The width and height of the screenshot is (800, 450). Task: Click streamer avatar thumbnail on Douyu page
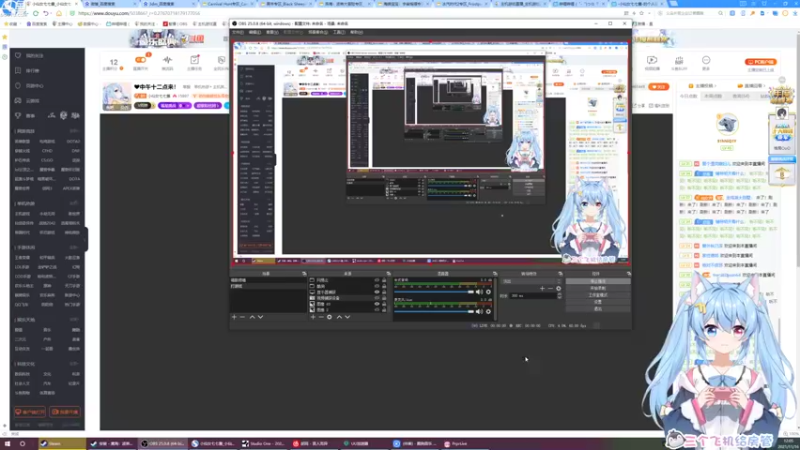[117, 96]
